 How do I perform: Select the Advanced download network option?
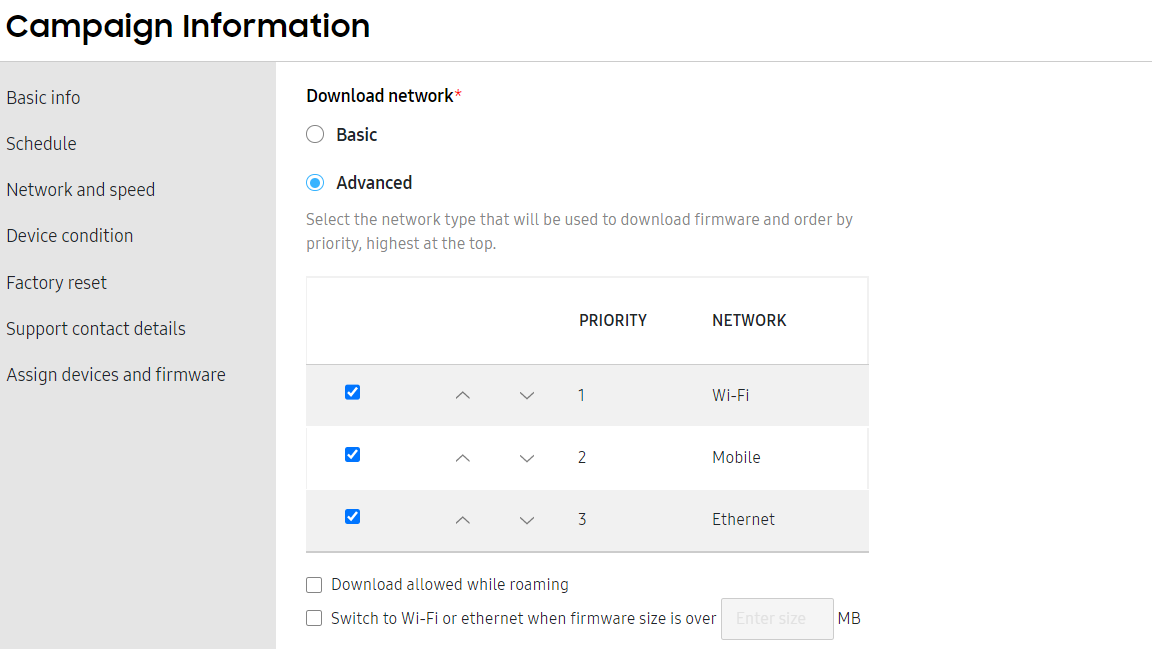315,183
